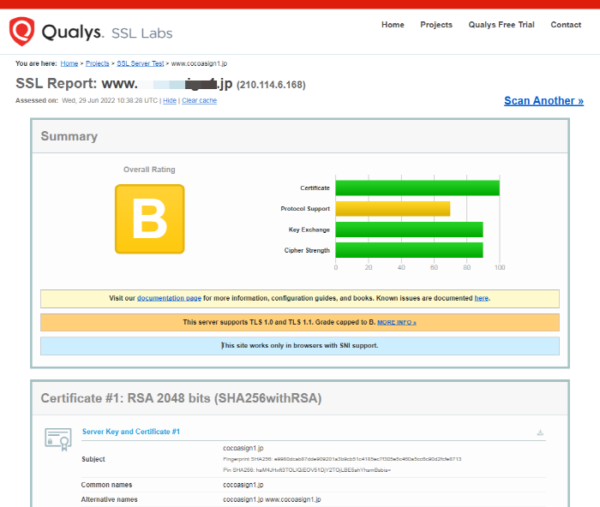600x507 pixels.
Task: Open the Home navigation item
Action: pyautogui.click(x=393, y=25)
